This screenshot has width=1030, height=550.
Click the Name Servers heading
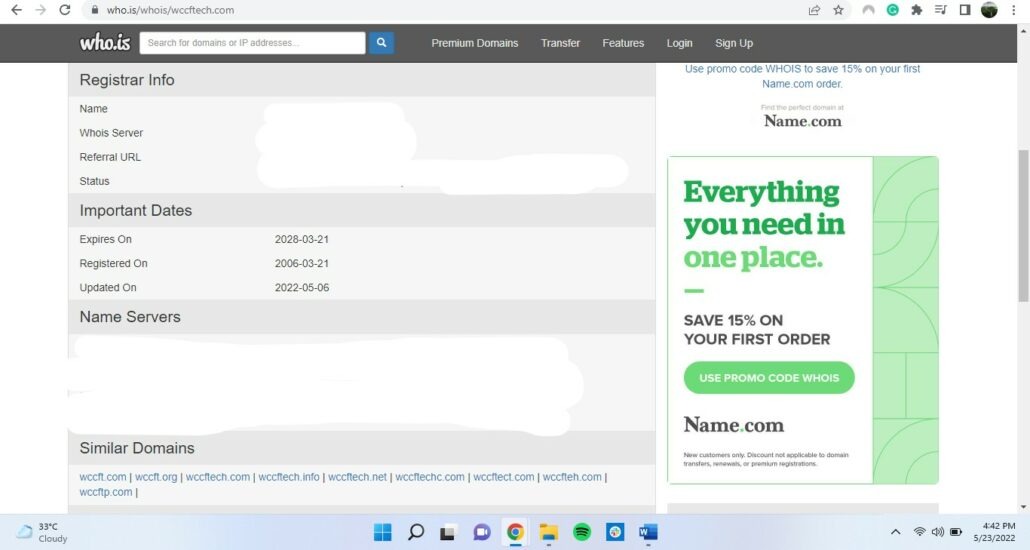[x=130, y=317]
